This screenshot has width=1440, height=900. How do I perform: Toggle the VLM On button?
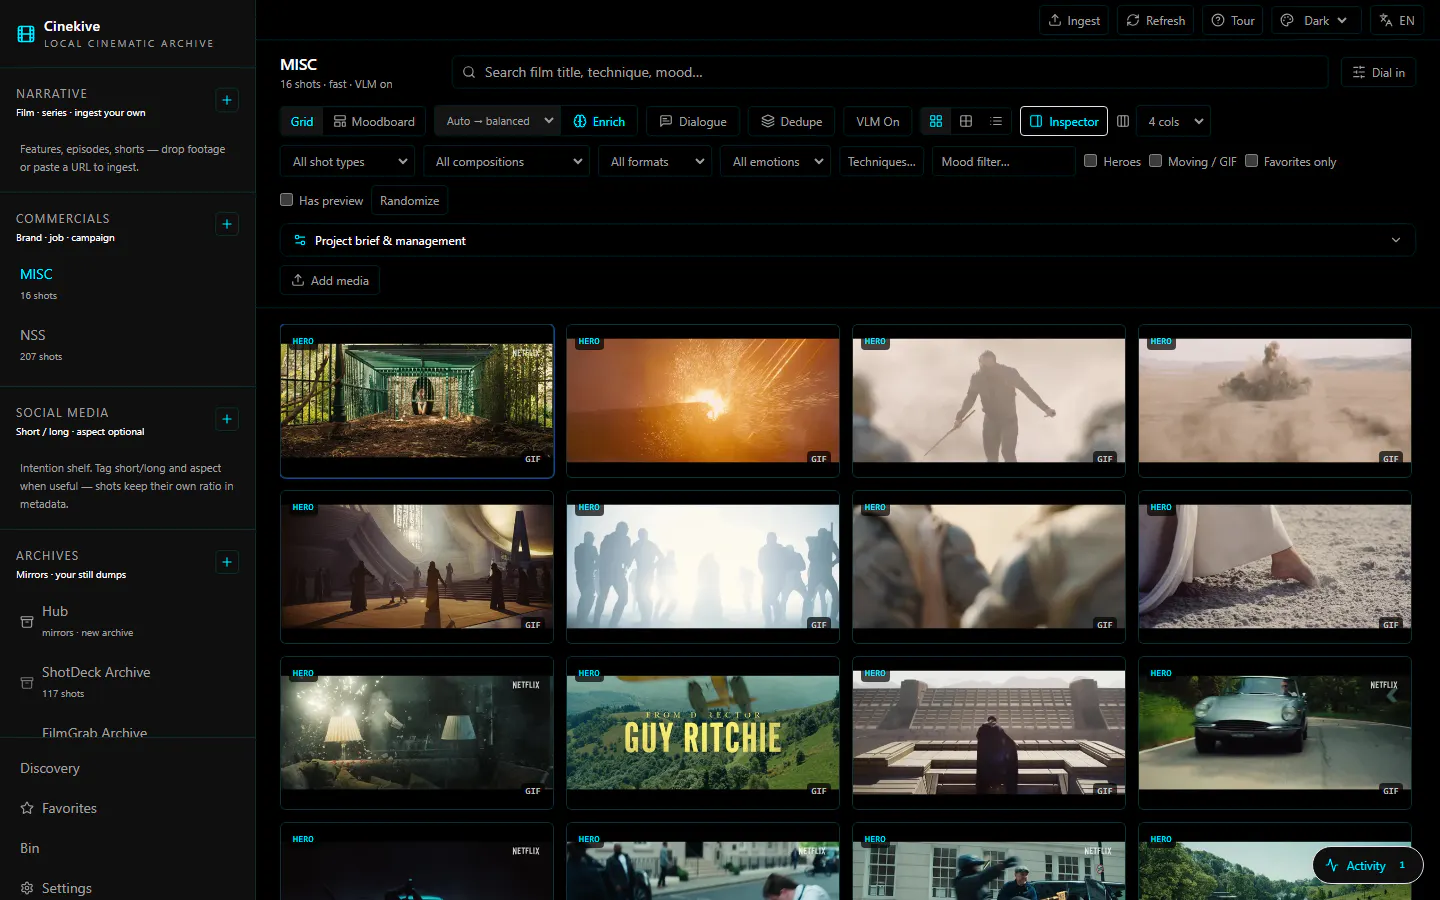click(x=877, y=121)
